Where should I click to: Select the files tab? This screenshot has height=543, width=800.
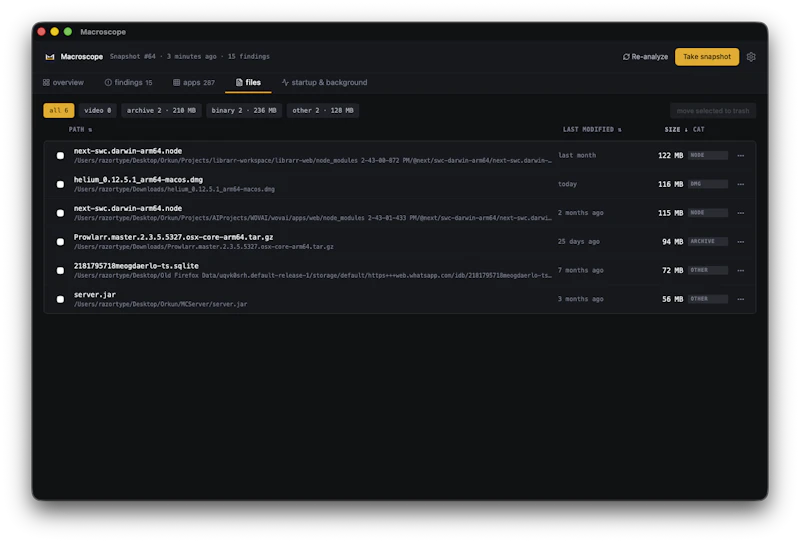click(x=248, y=82)
